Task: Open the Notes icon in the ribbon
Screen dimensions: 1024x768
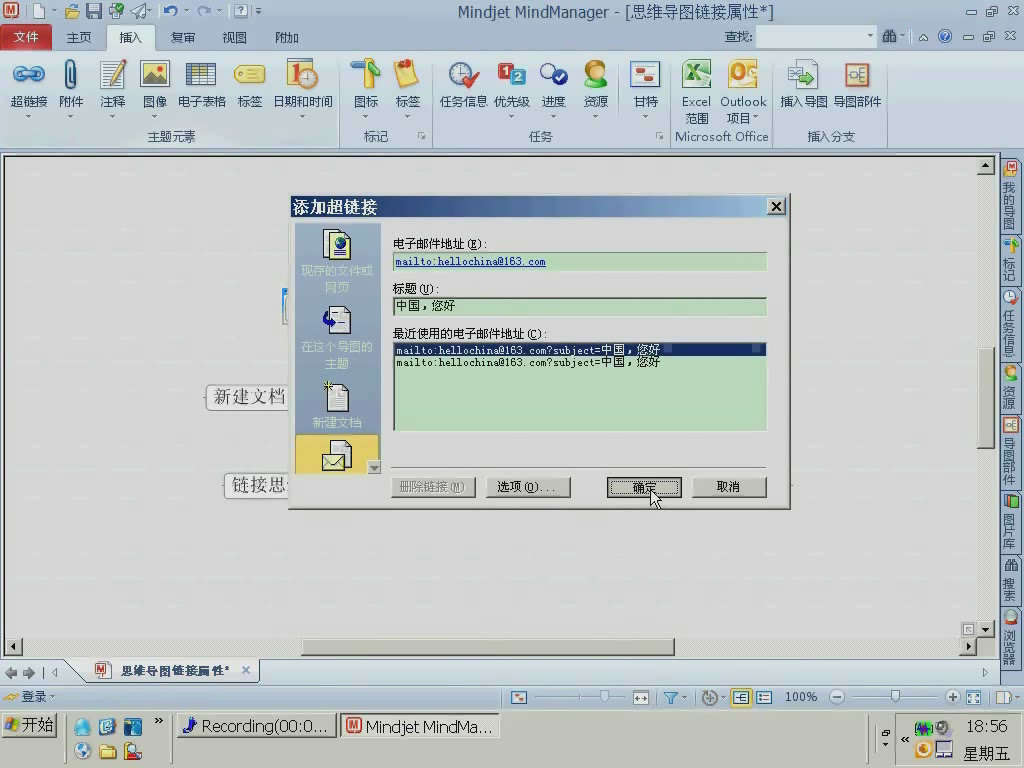Action: pos(112,74)
